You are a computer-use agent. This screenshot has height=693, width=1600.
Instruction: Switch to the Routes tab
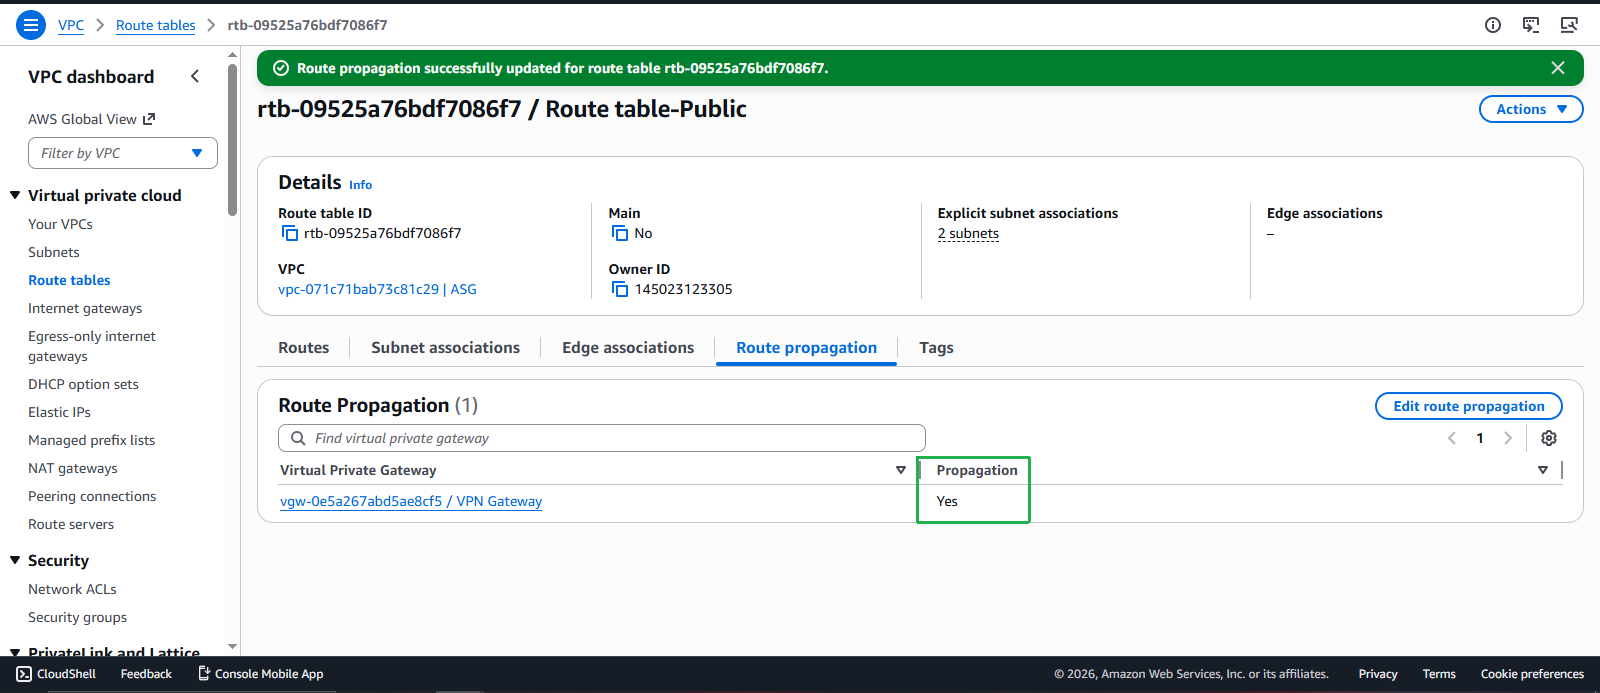coord(304,347)
